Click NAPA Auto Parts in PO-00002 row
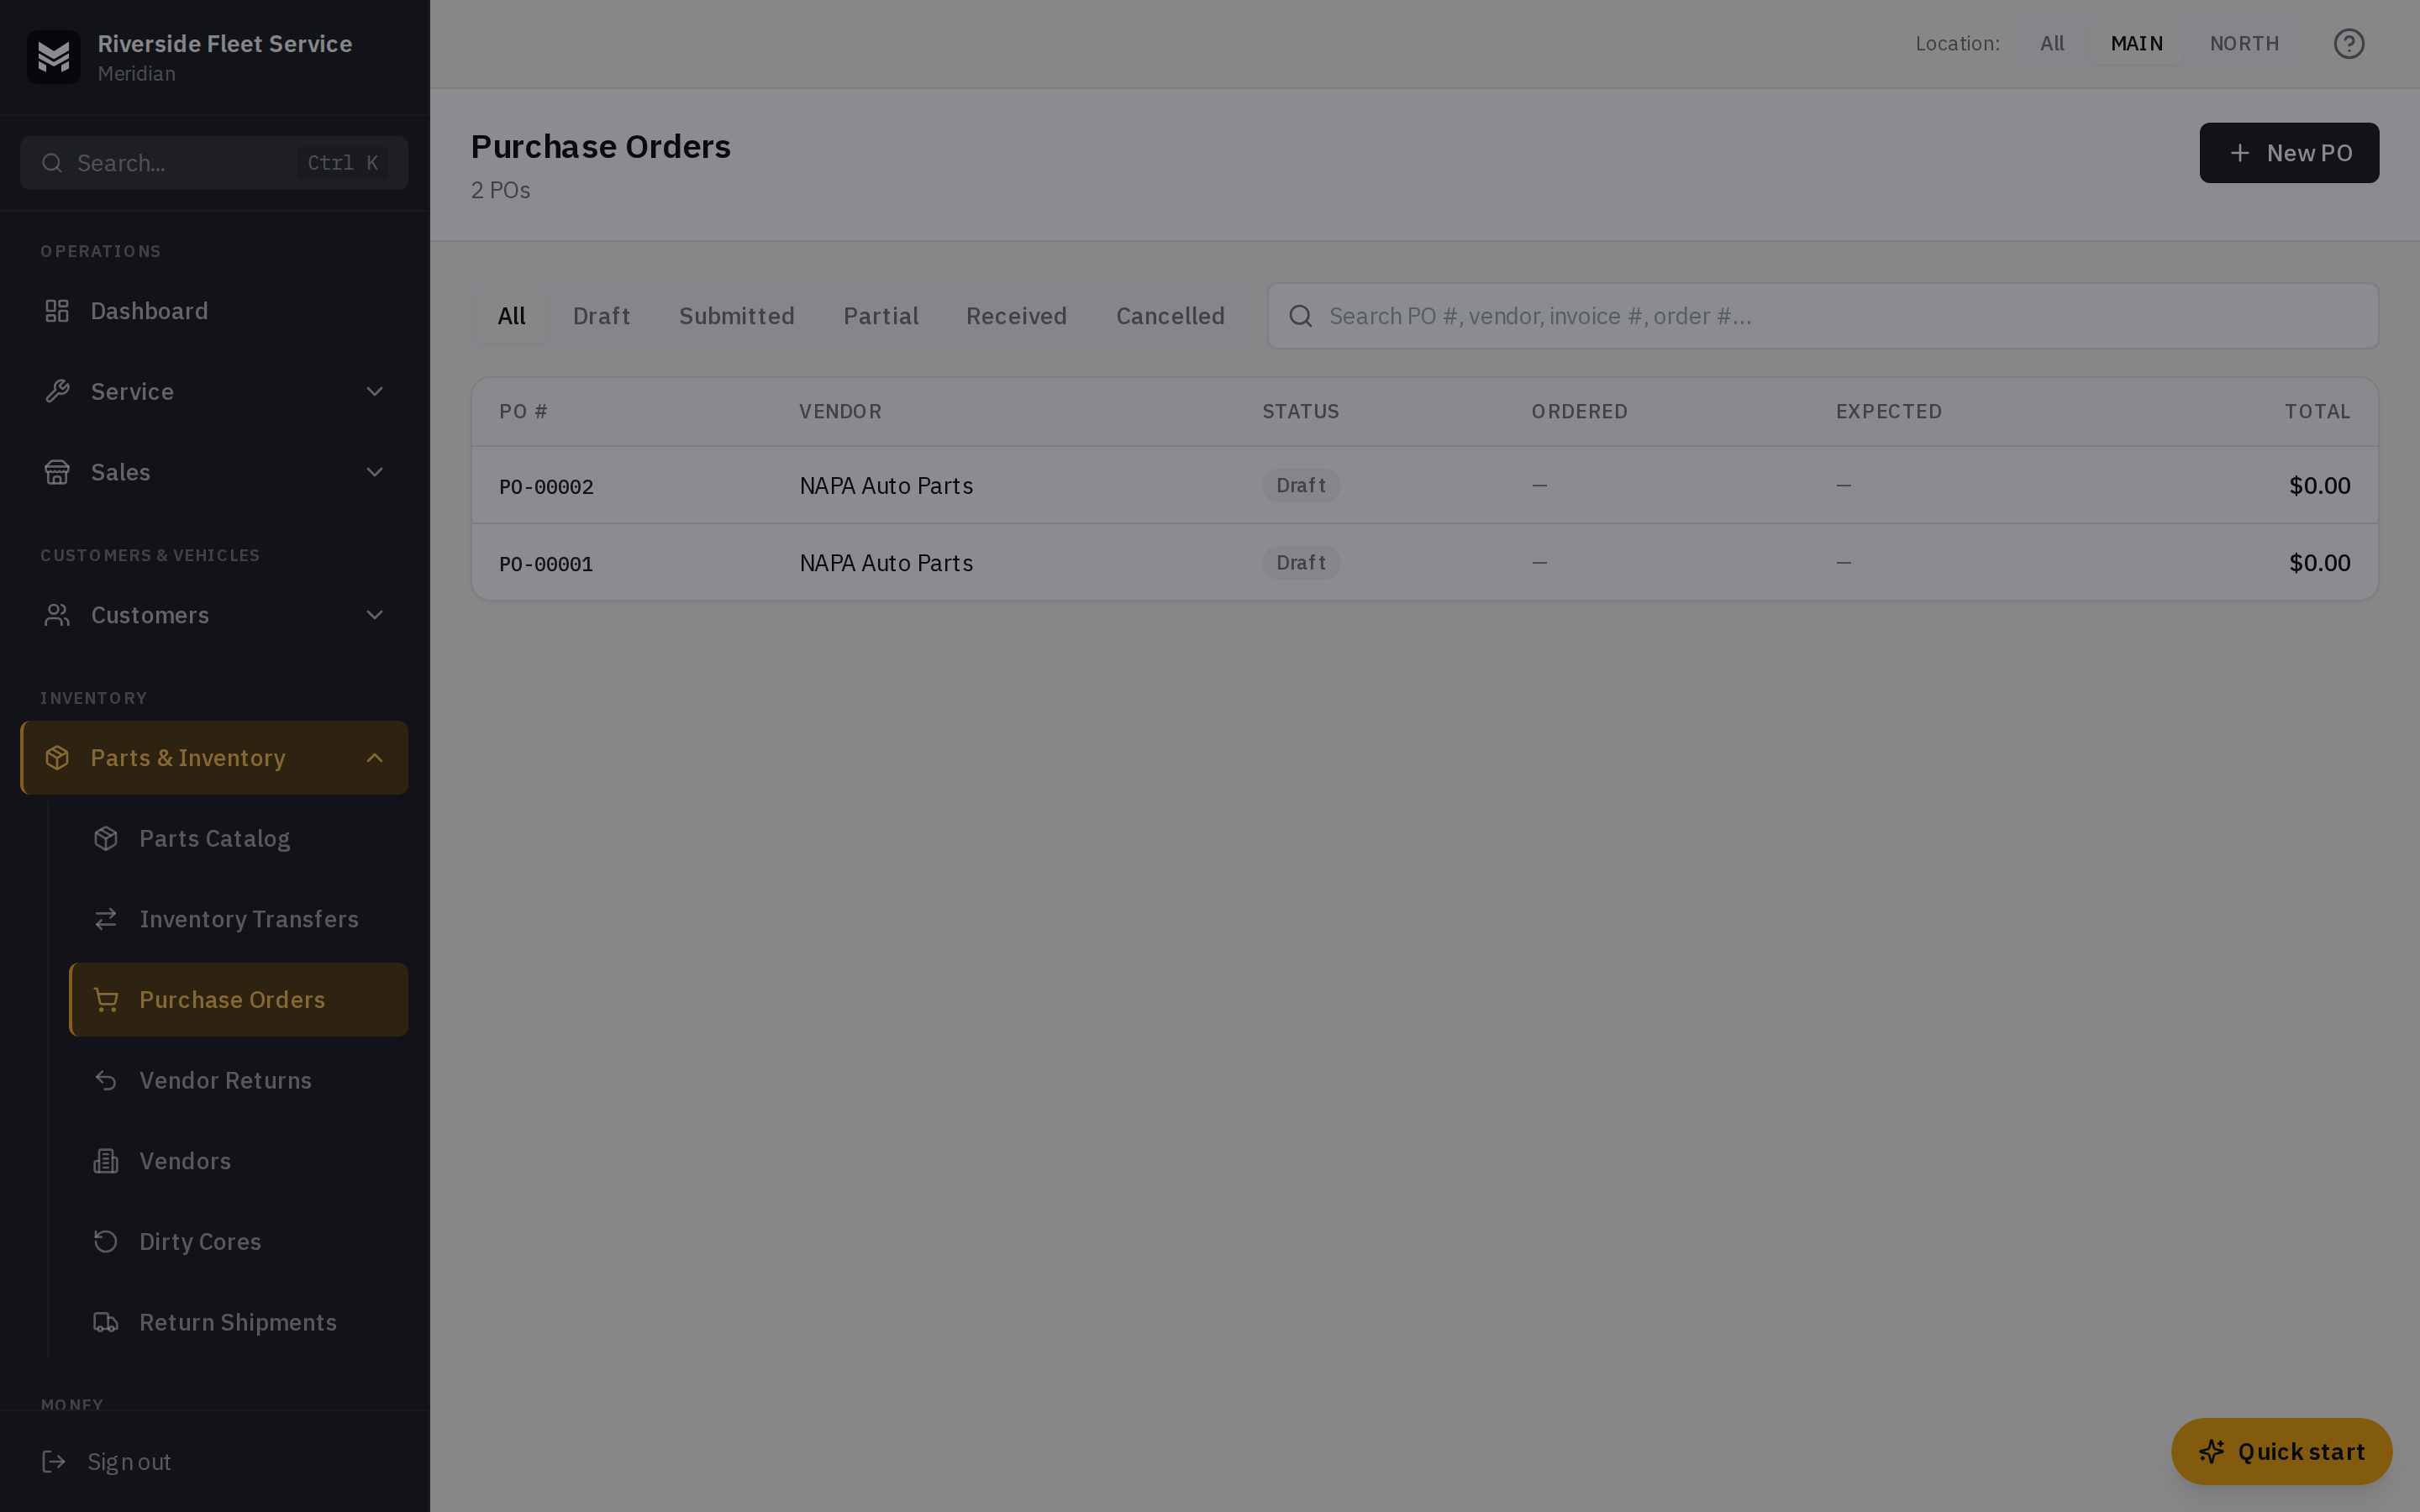 (886, 486)
